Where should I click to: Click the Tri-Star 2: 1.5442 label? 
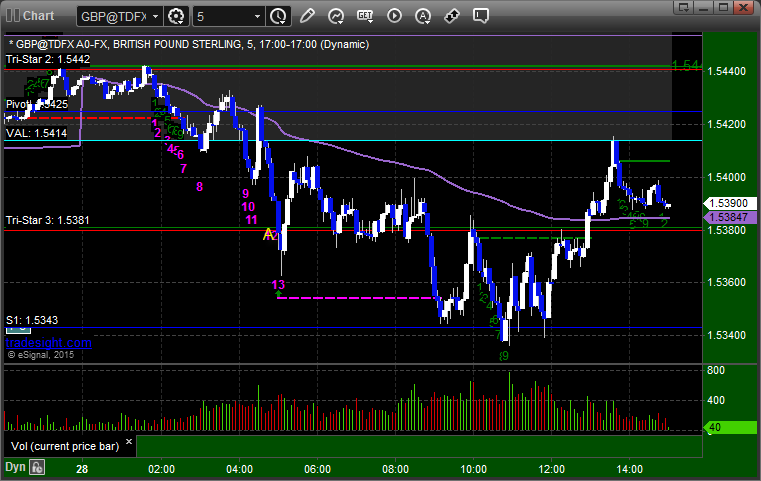[48, 59]
